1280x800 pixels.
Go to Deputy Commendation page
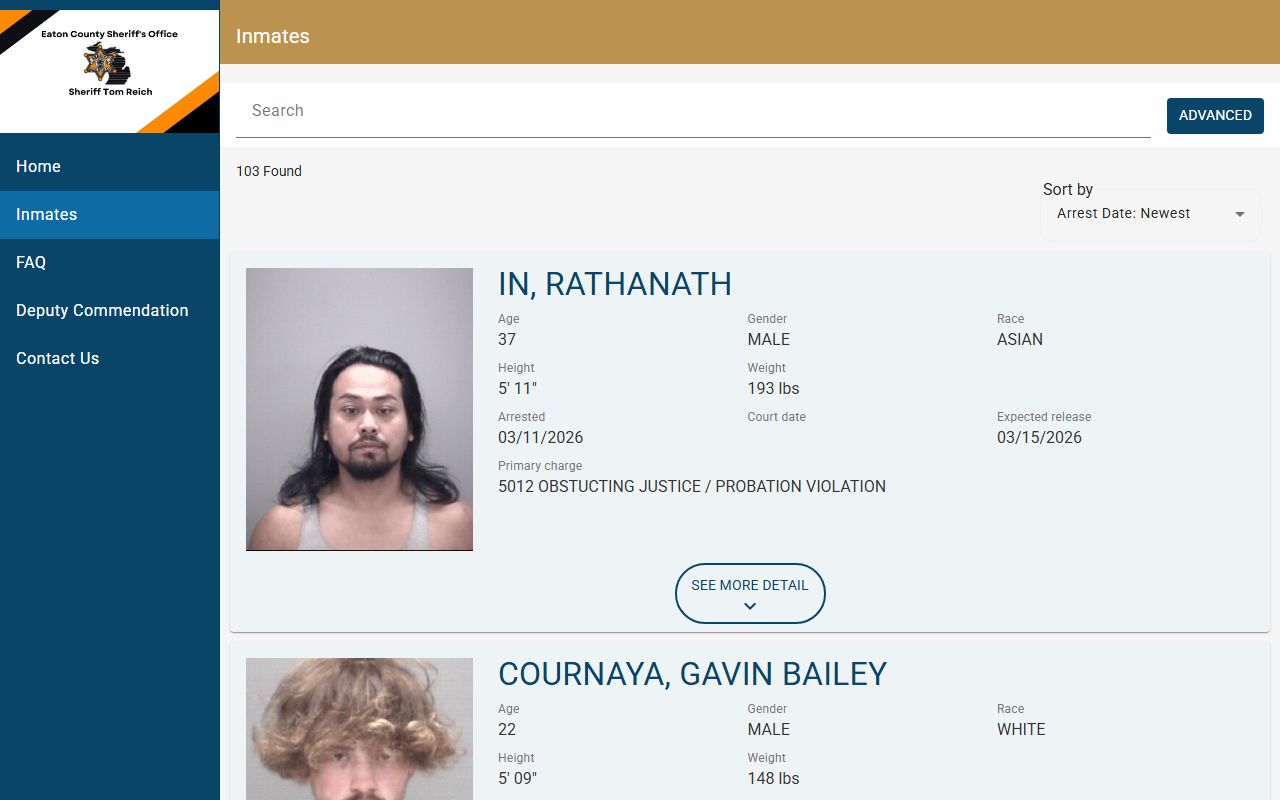(109, 311)
